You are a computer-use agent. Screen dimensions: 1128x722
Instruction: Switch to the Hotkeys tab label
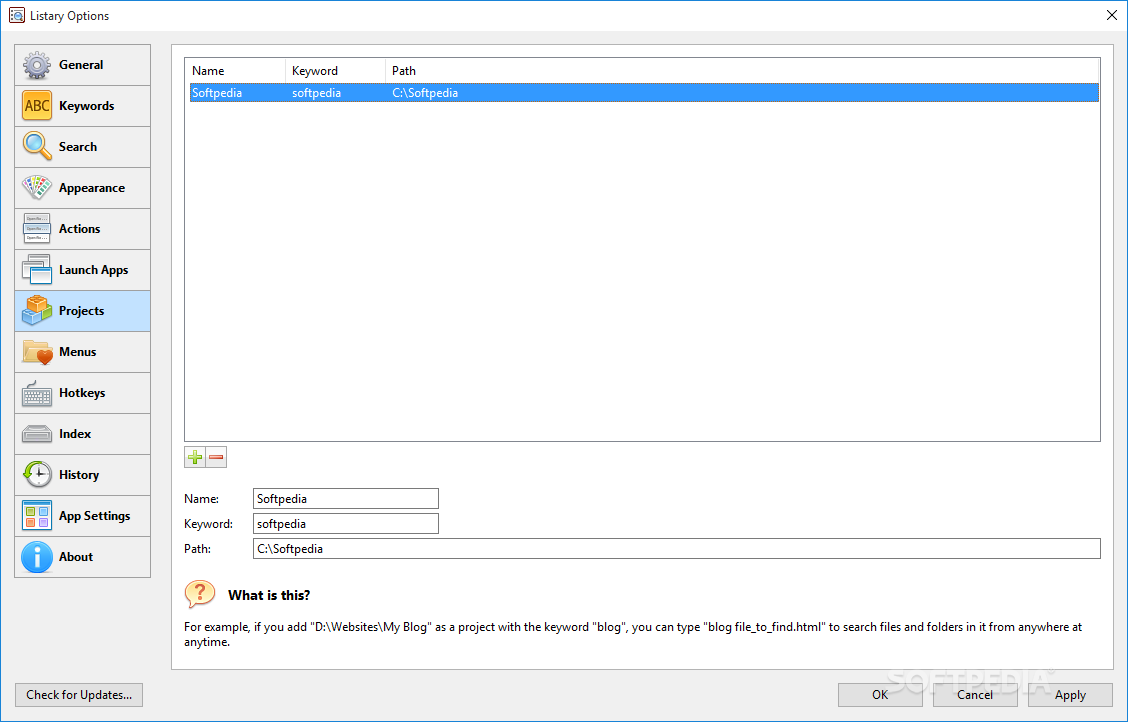pyautogui.click(x=82, y=393)
